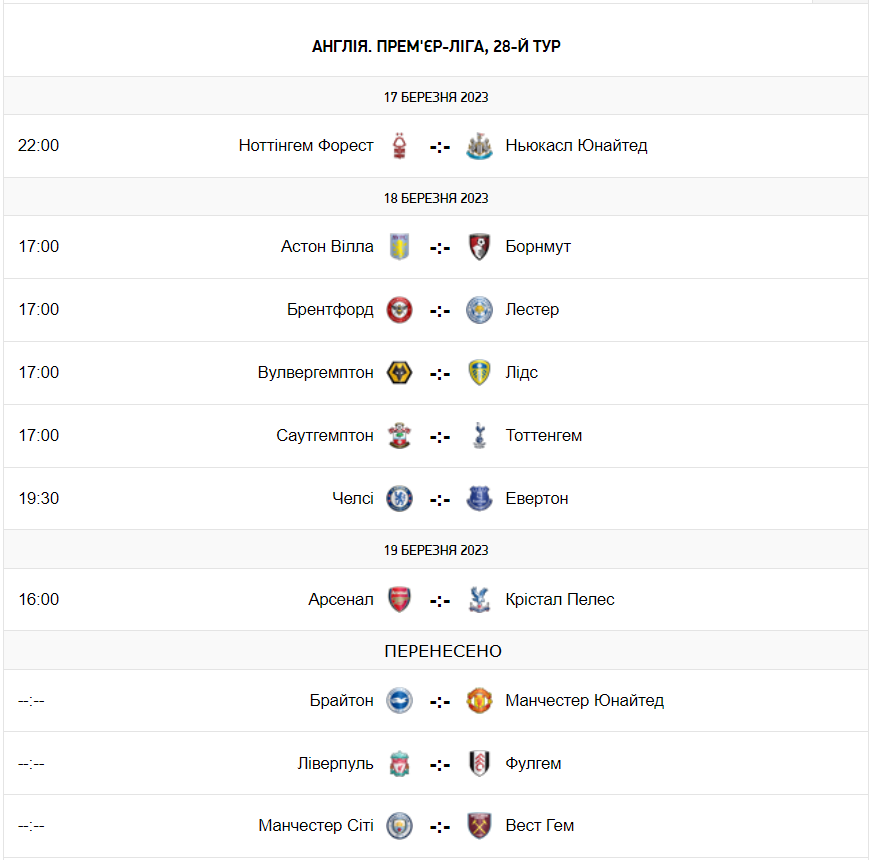This screenshot has height=860, width=871.
Task: Open the Arsenal cannon crest
Action: (399, 599)
